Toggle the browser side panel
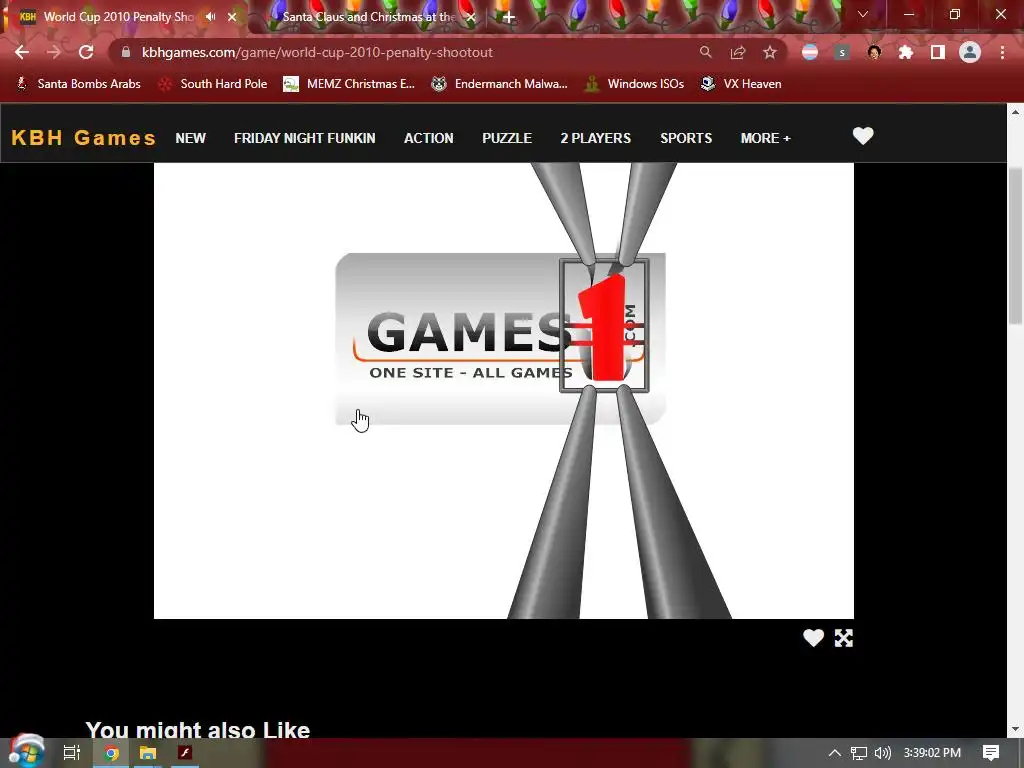 click(938, 52)
